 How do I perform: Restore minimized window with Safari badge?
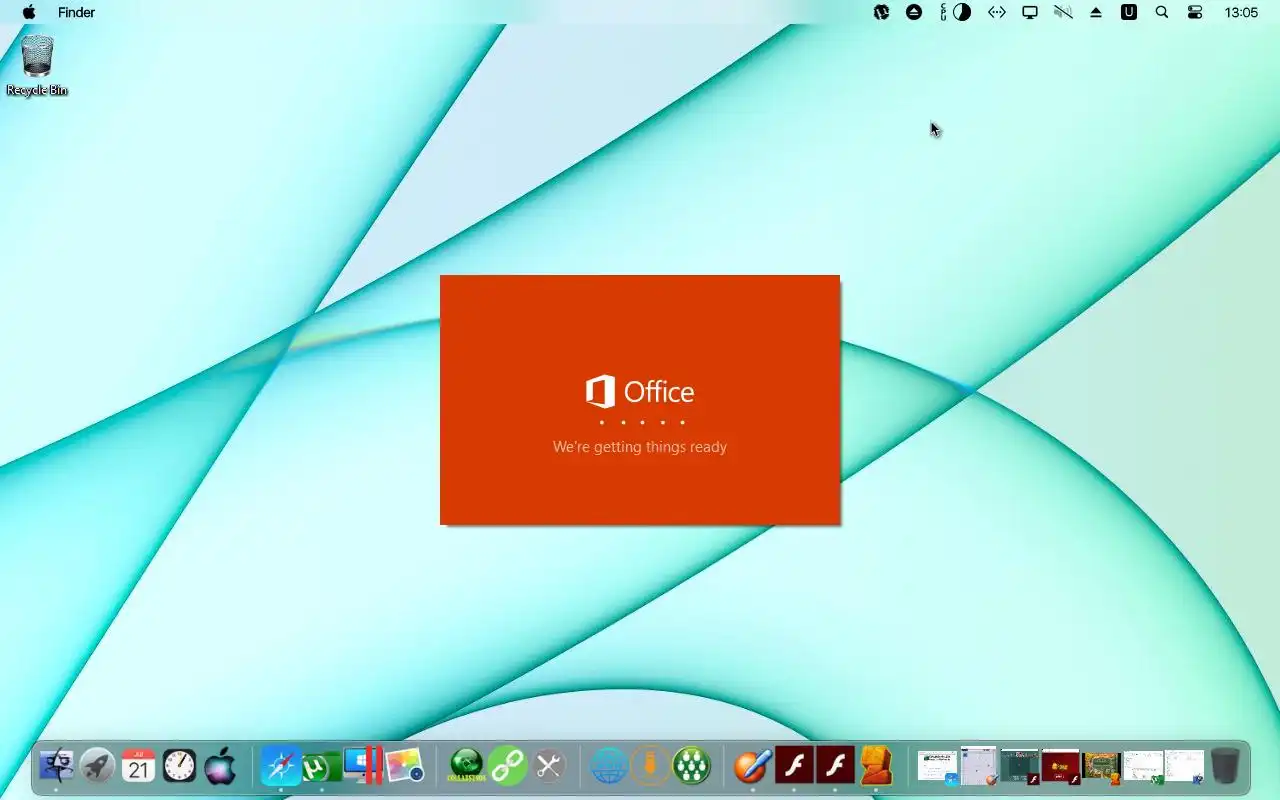point(937,767)
